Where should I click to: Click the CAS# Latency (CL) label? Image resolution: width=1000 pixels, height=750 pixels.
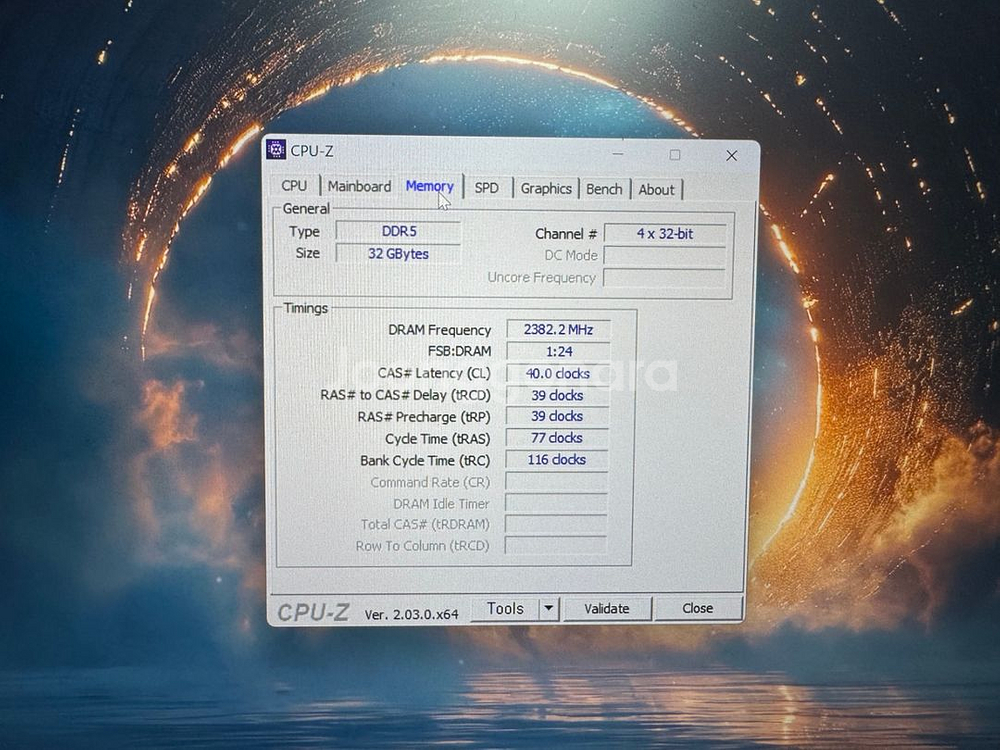(434, 373)
